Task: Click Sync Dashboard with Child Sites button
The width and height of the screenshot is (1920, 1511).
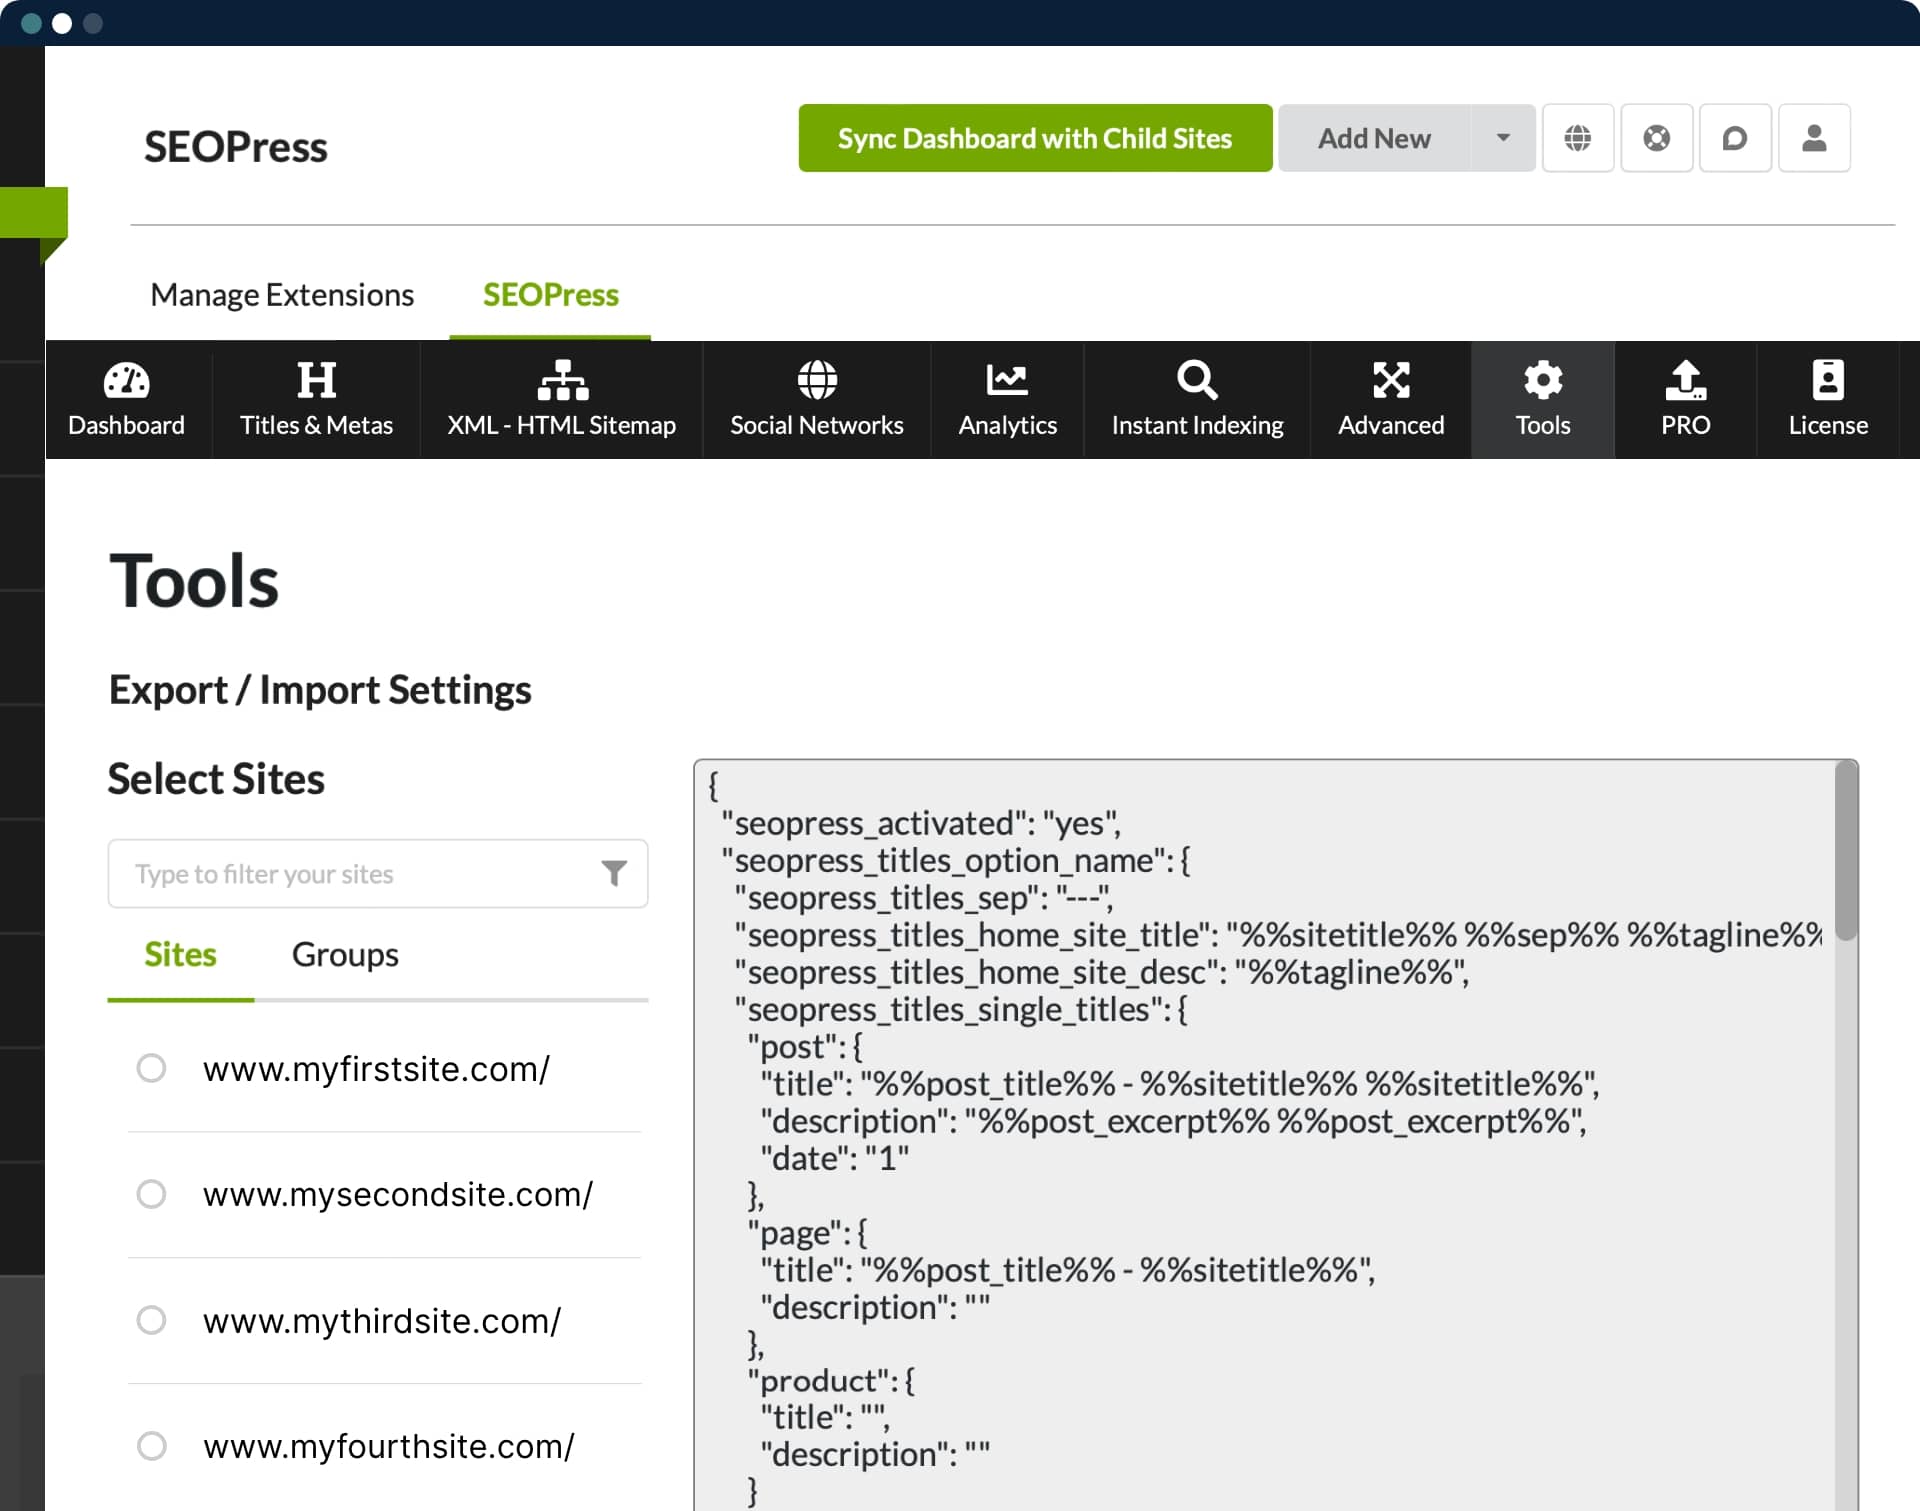Action: click(1035, 137)
